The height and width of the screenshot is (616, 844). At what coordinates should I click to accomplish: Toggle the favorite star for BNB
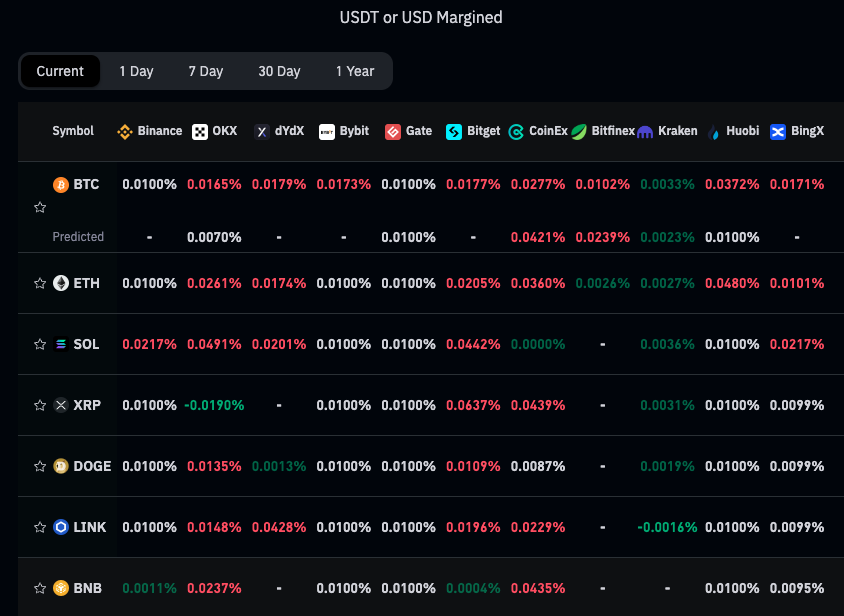[40, 588]
